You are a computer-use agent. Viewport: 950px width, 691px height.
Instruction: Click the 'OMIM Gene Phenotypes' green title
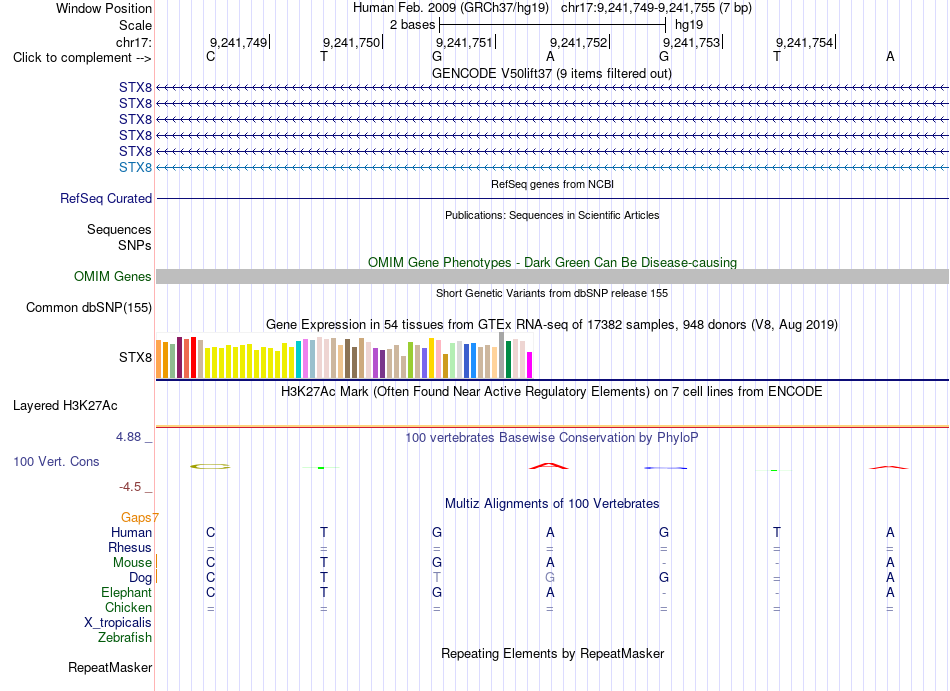pyautogui.click(x=552, y=262)
